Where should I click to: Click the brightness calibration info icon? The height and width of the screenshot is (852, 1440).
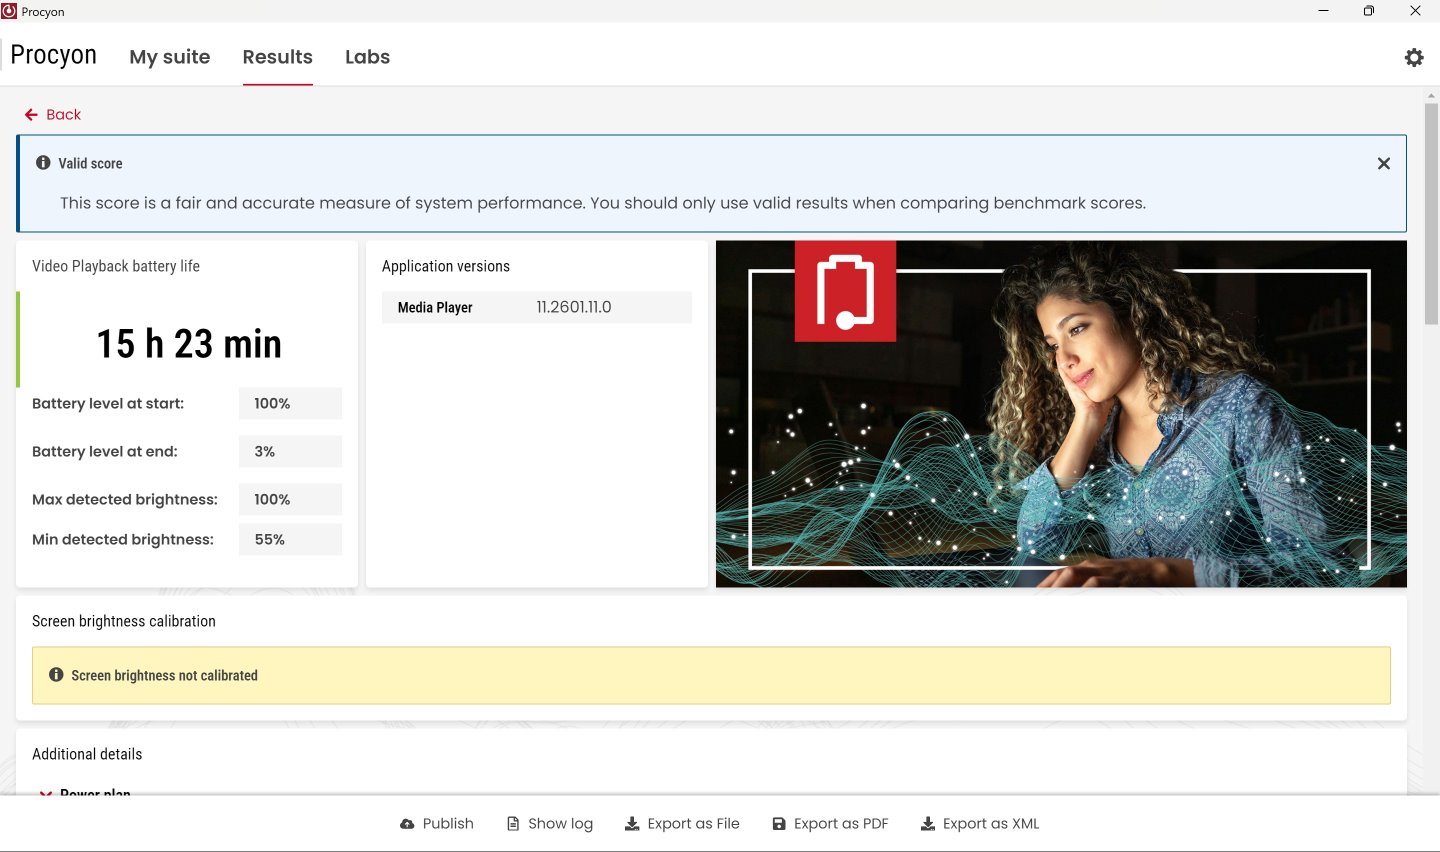coord(56,675)
